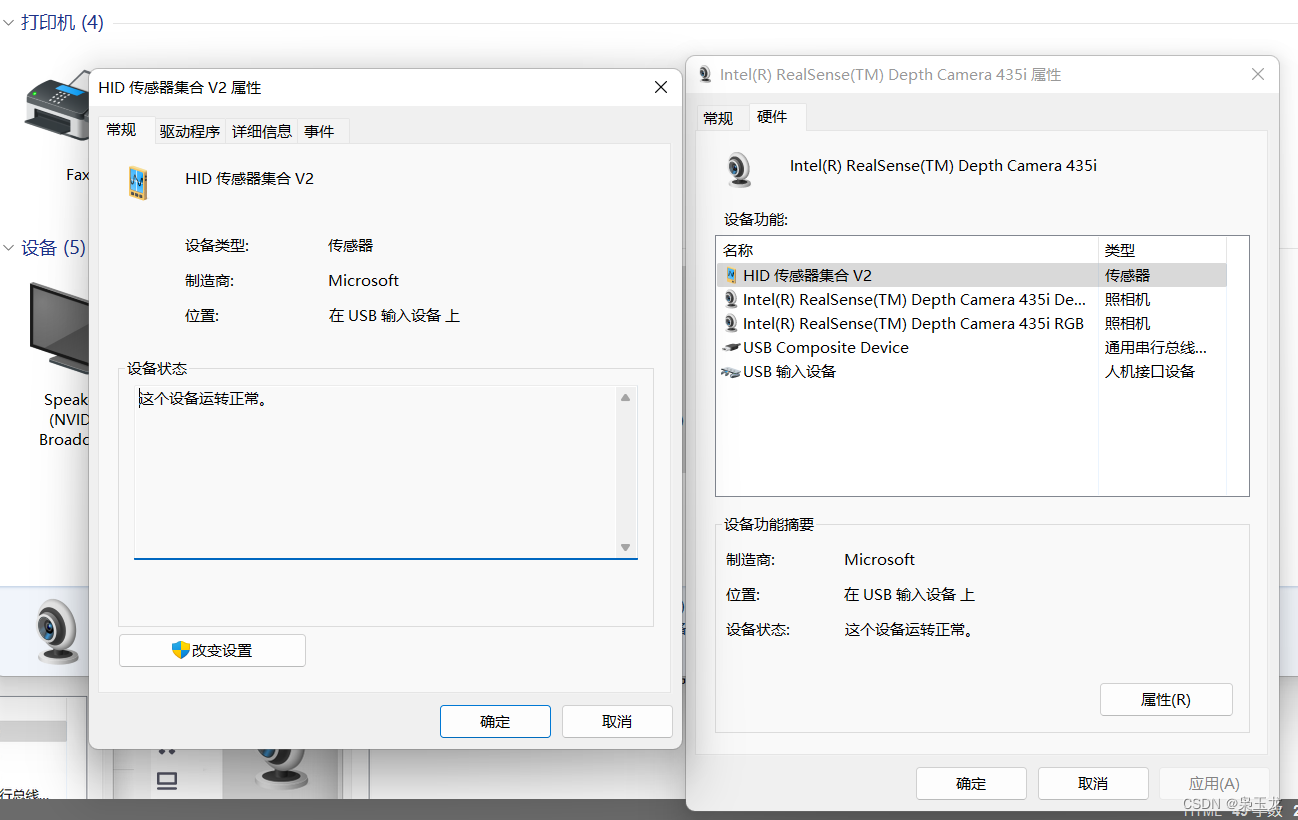Click the 人机接口设备 type cell

tap(1150, 372)
